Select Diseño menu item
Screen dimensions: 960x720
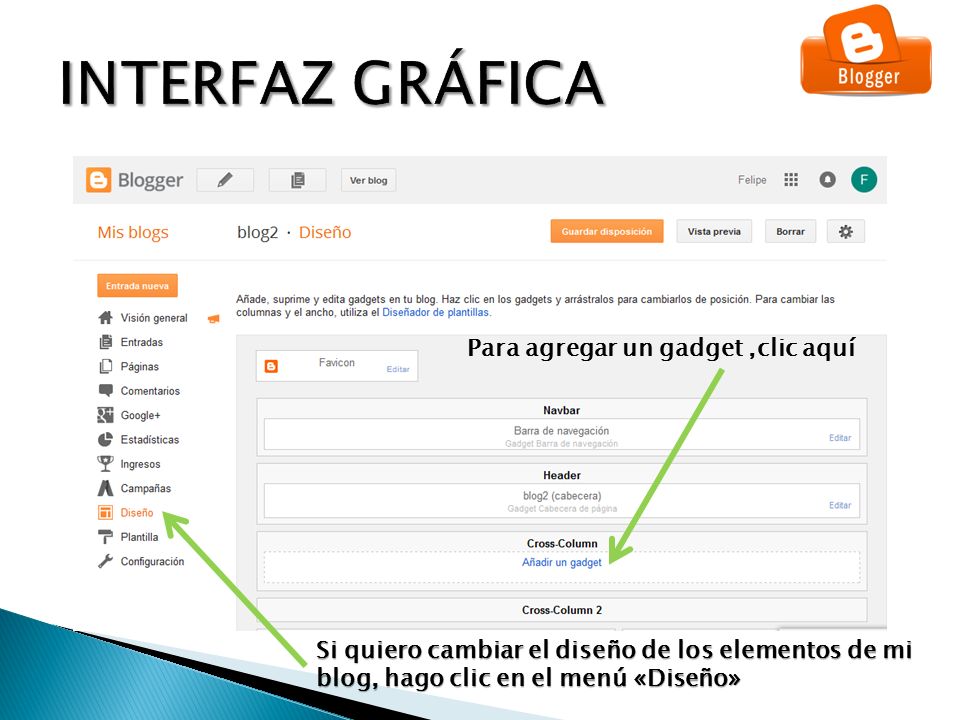pos(137,513)
